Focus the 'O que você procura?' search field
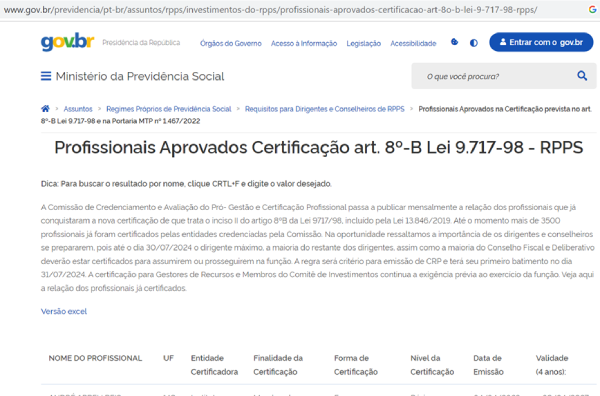 (494, 76)
